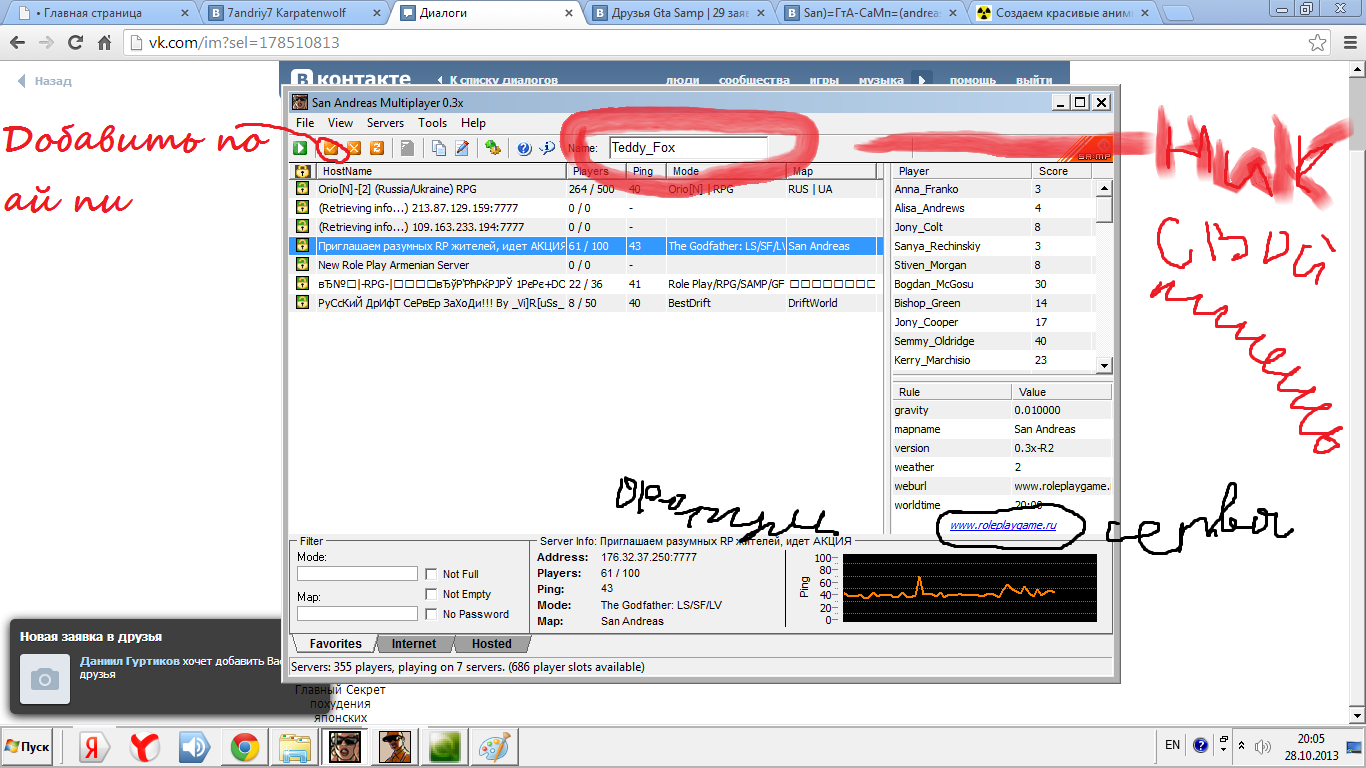The image size is (1366, 768).
Task: Click the orange Refresh Server icon
Action: click(377, 148)
